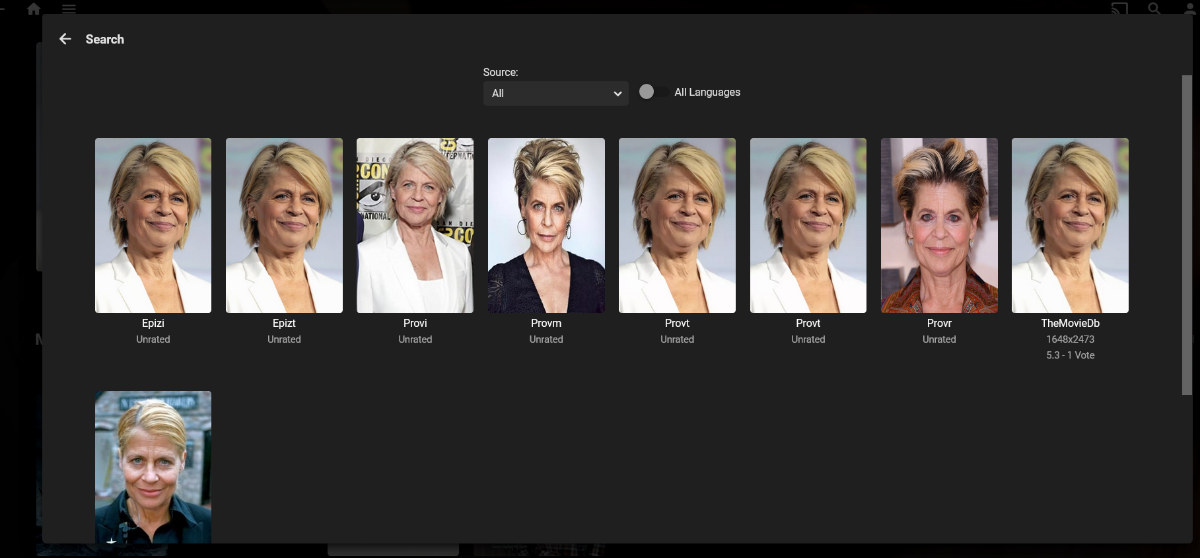Select the Epizt image thumbnail

click(x=284, y=226)
